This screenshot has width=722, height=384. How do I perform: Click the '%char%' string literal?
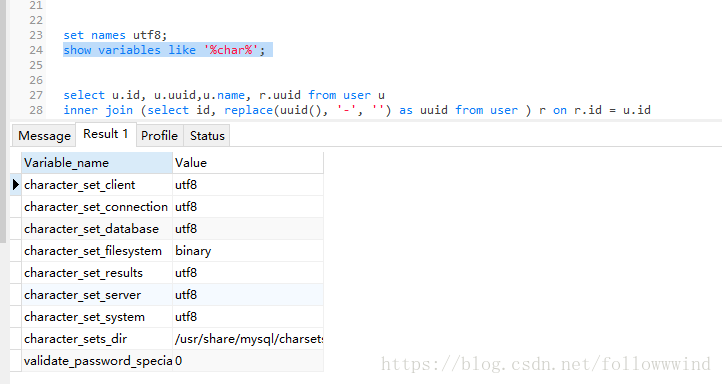230,50
